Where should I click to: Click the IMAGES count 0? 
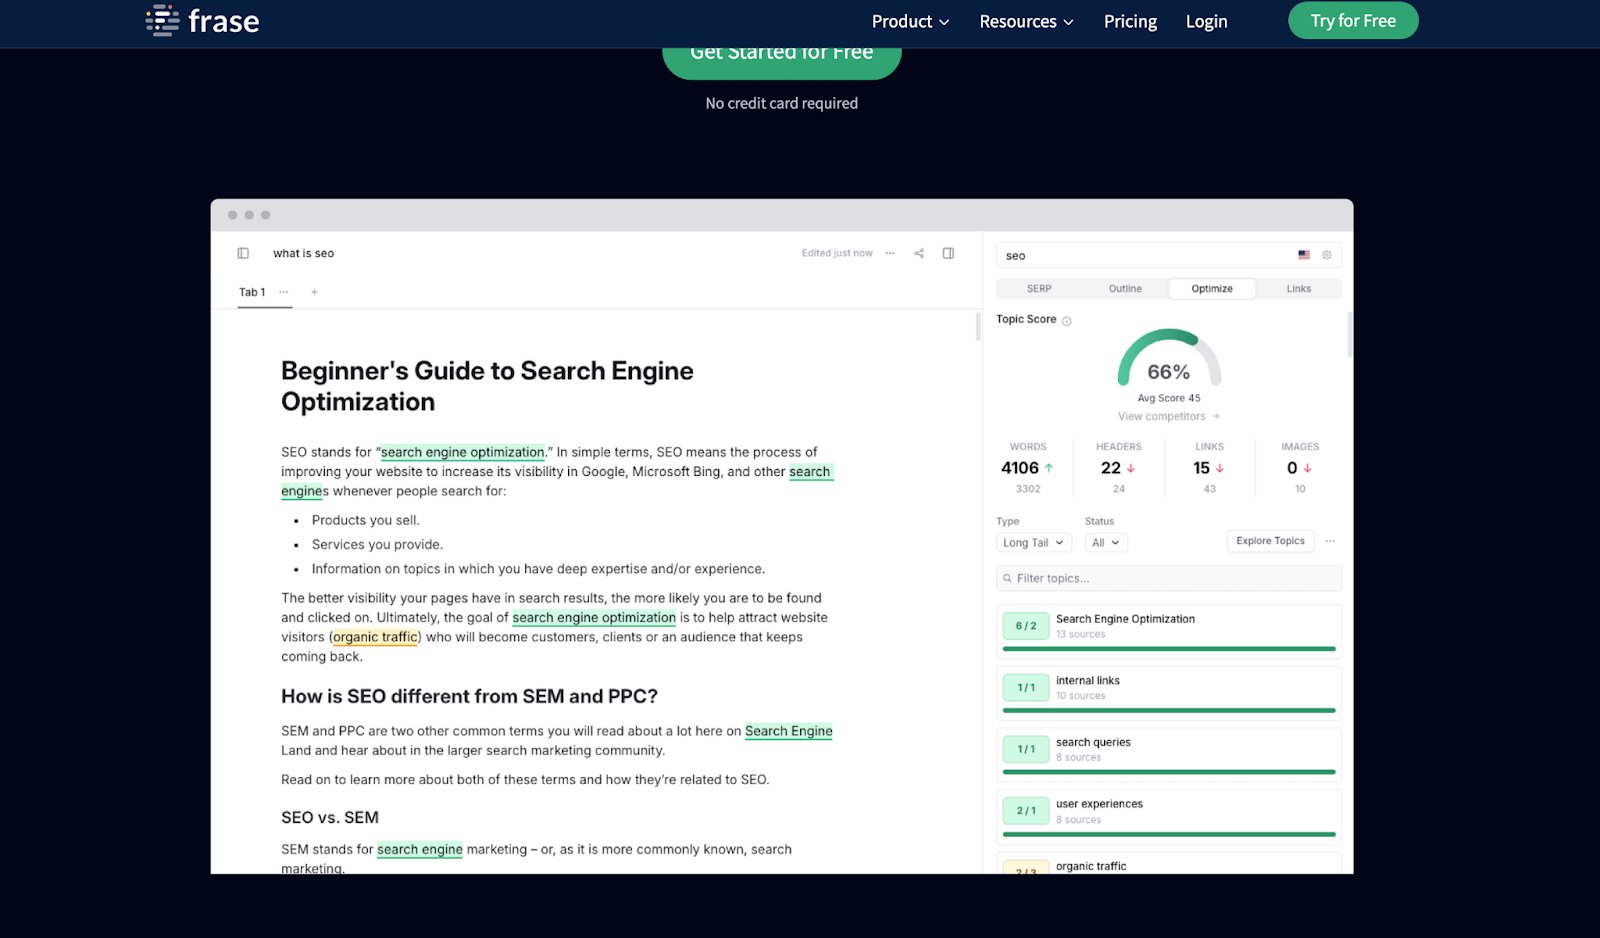(x=1292, y=468)
